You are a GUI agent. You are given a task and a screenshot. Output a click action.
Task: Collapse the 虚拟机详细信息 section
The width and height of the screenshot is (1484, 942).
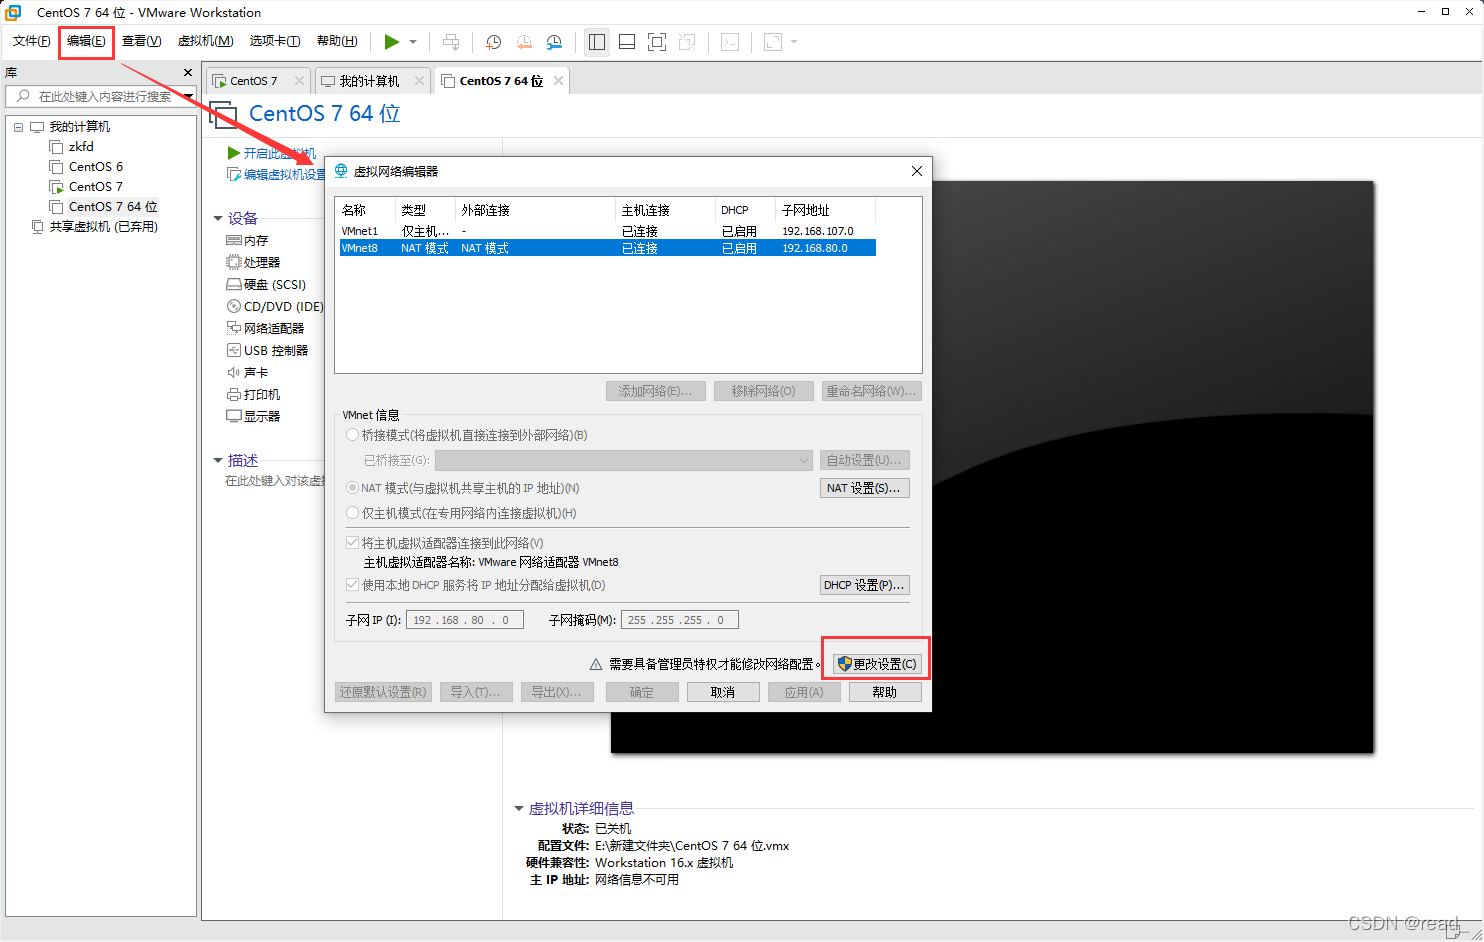(x=519, y=808)
